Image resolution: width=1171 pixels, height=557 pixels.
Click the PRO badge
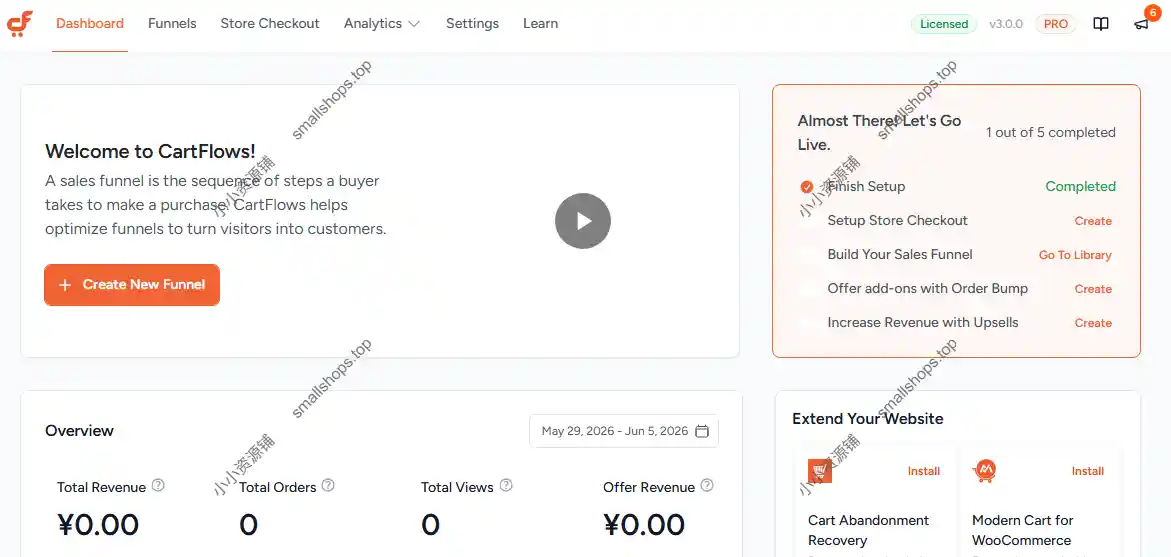(1055, 24)
